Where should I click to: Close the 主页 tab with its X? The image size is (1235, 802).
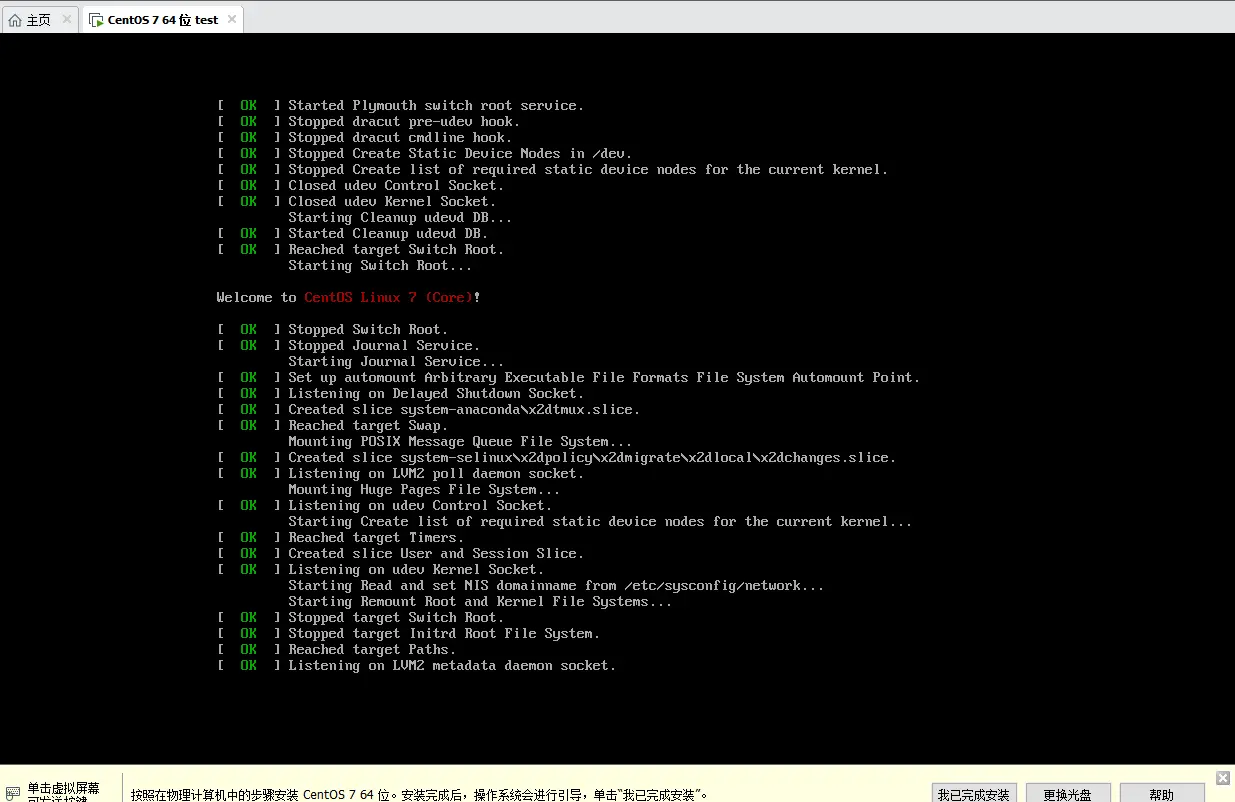(66, 19)
